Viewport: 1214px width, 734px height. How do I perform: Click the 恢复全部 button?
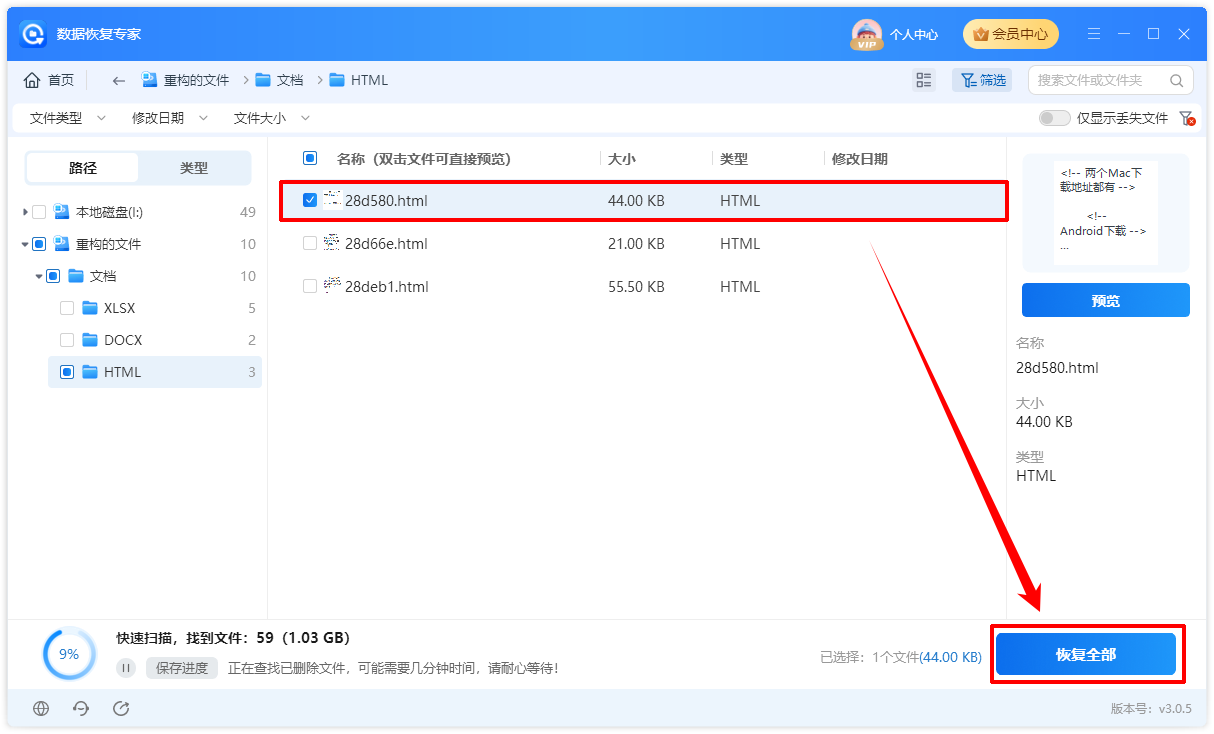[1086, 655]
